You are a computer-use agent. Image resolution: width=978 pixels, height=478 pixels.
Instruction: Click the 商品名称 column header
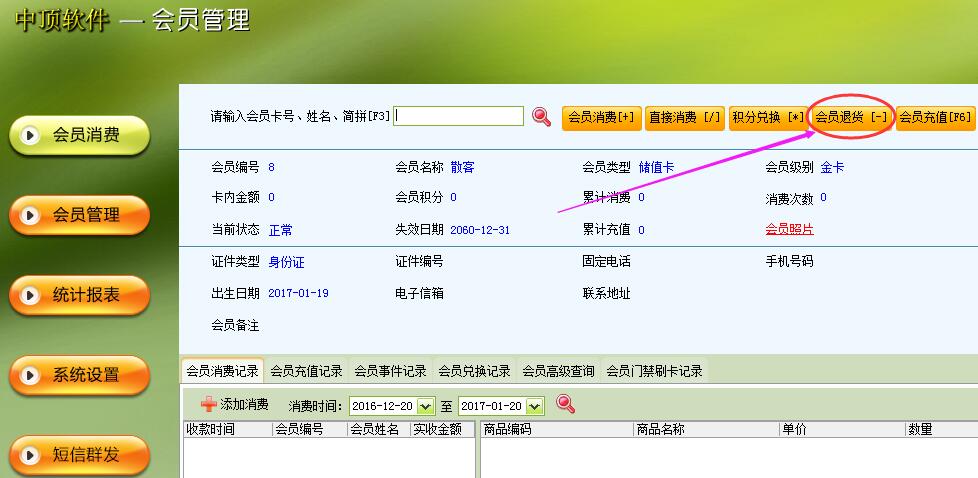(706, 429)
